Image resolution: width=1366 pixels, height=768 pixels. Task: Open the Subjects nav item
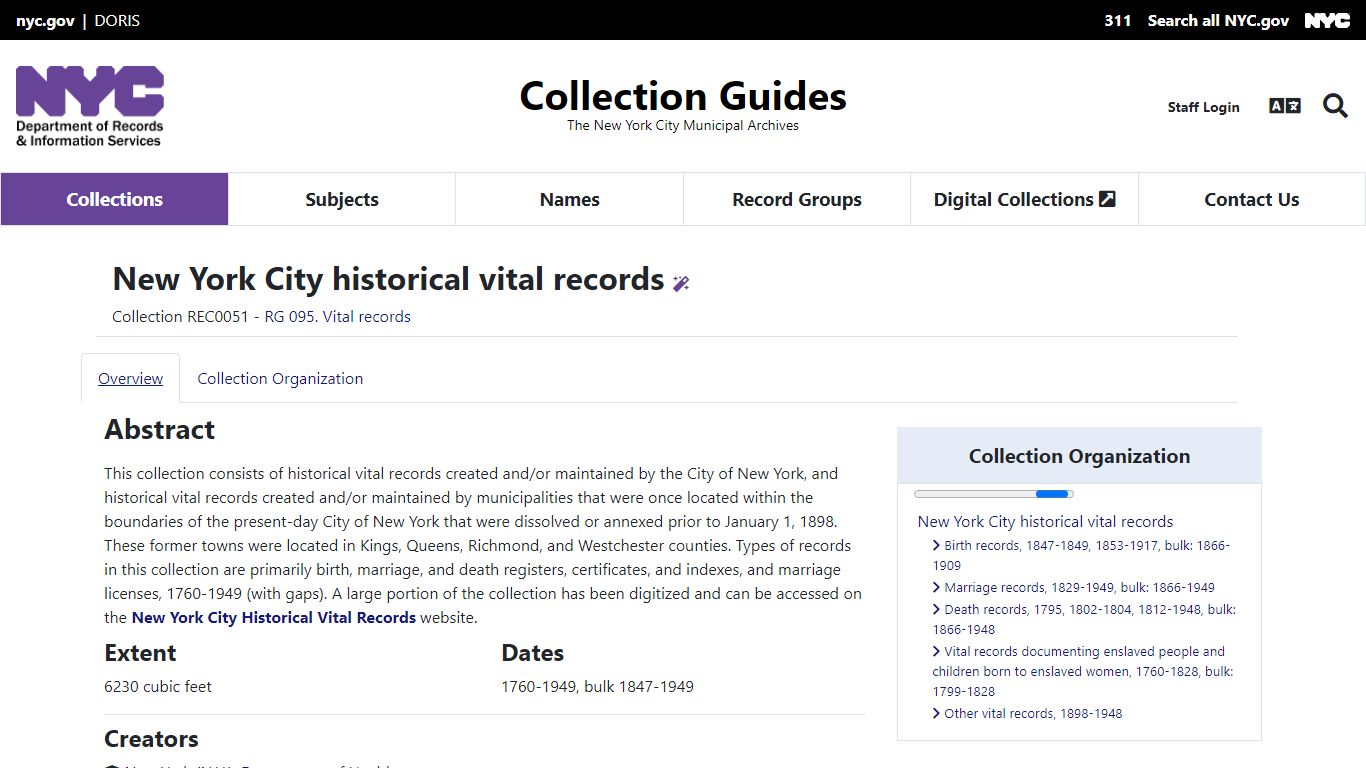pyautogui.click(x=342, y=199)
